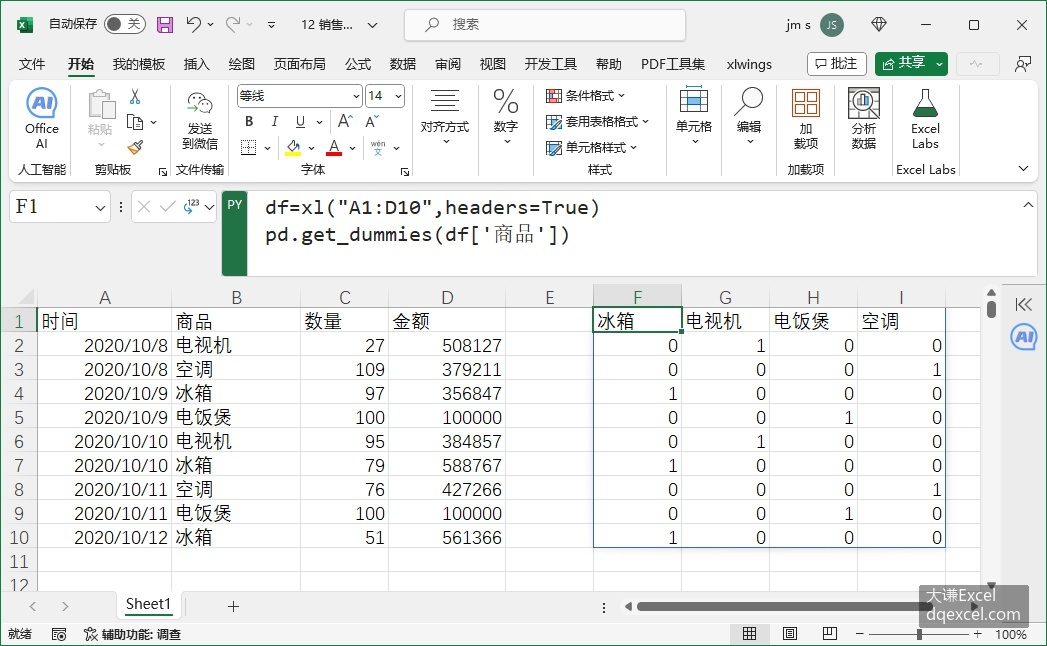Select the Format Painter brush
1047x646 pixels.
tap(135, 147)
